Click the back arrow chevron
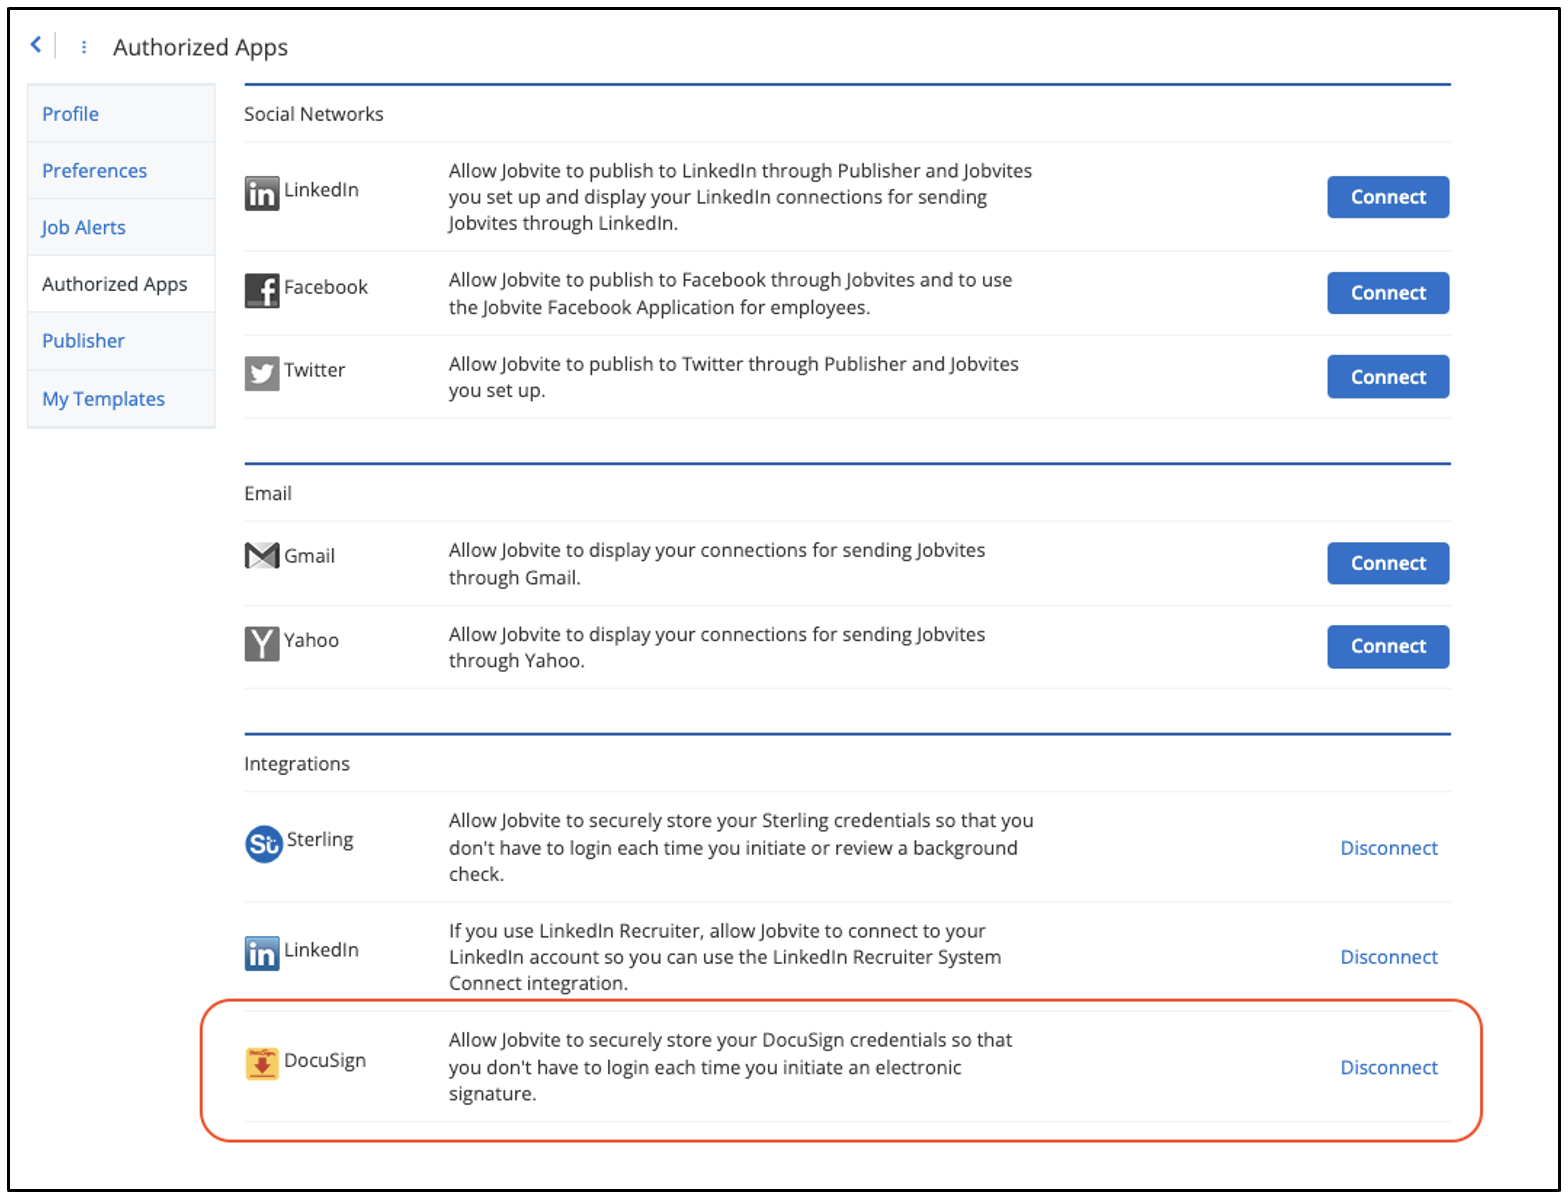The image size is (1568, 1202). [36, 44]
